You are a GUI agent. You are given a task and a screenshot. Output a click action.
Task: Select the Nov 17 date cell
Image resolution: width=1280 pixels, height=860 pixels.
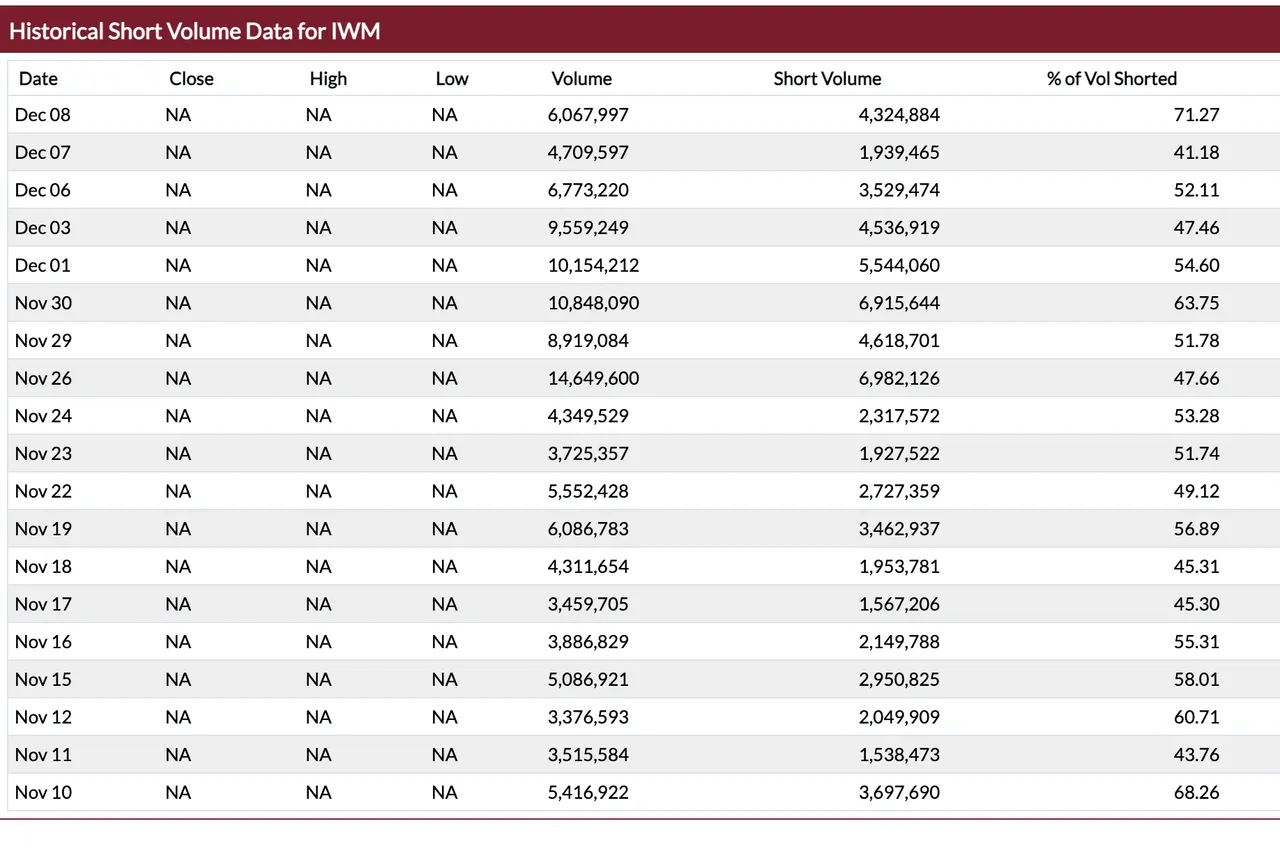44,605
